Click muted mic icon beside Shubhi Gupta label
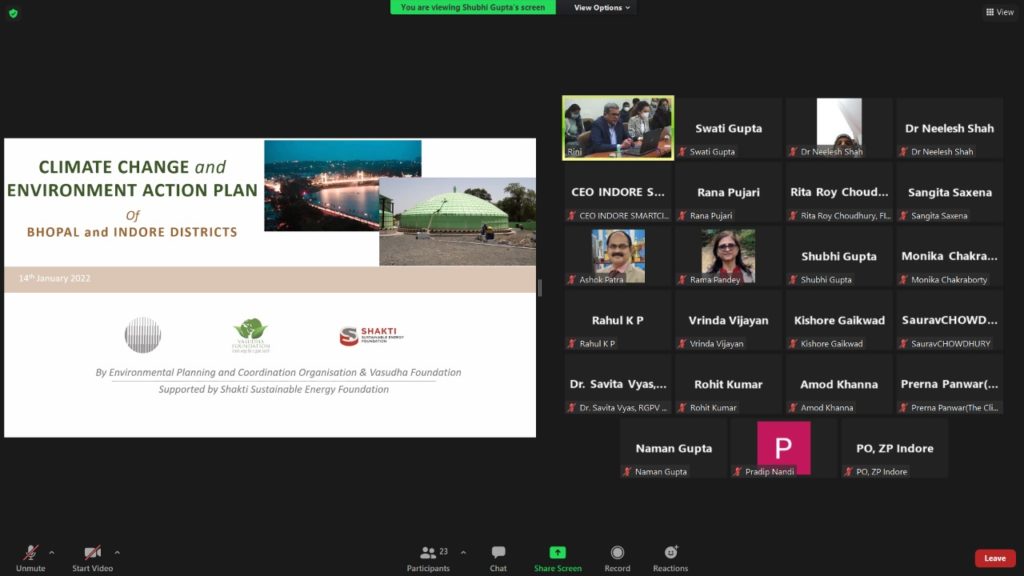 [x=793, y=280]
